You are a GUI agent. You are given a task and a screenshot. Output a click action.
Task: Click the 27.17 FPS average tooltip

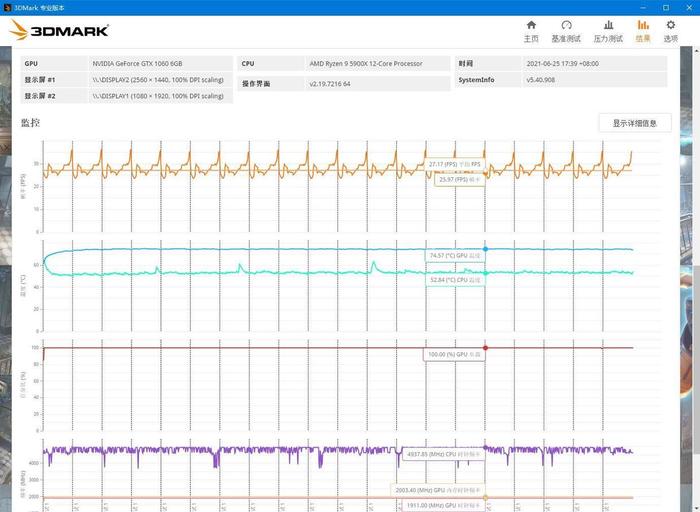click(x=454, y=164)
